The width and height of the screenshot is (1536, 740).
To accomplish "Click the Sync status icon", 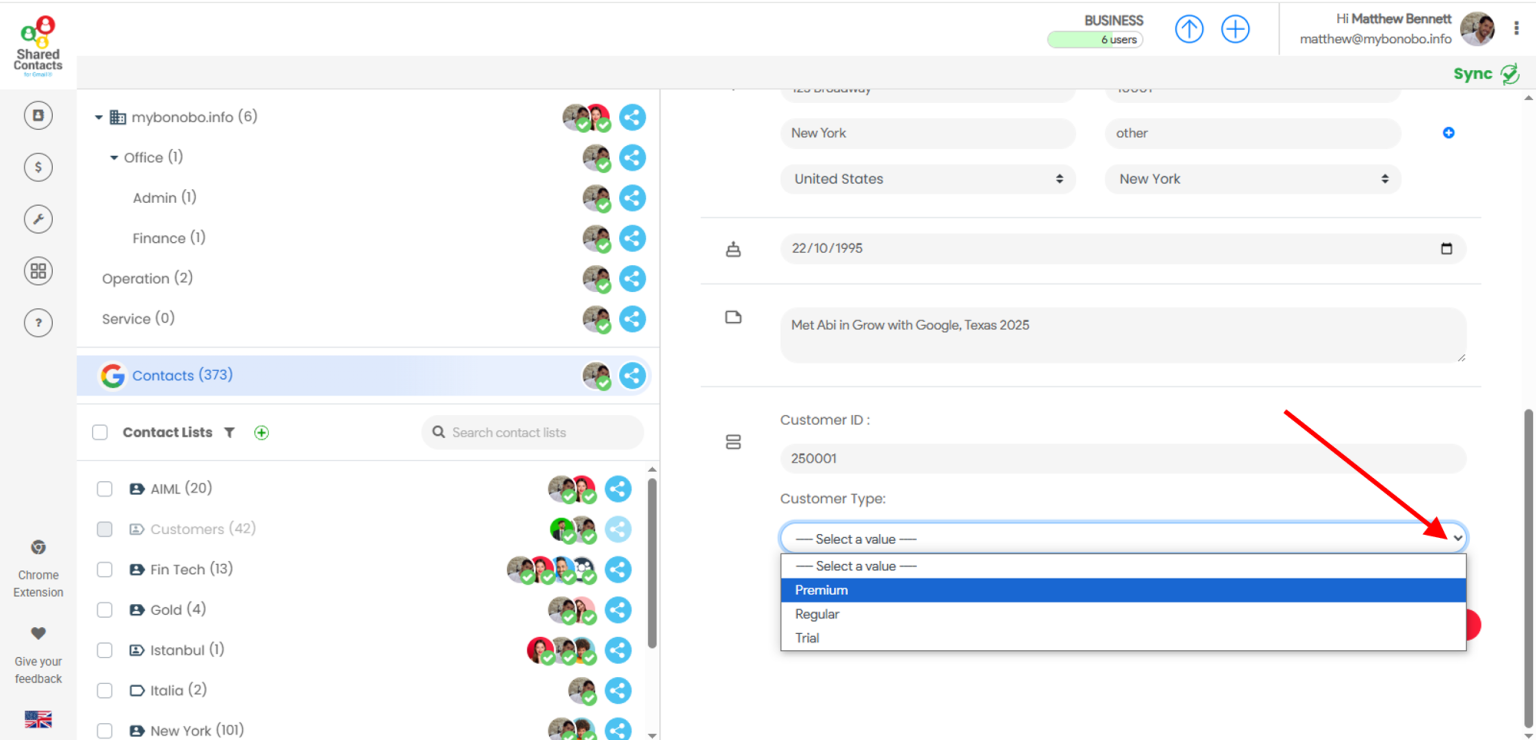I will click(1510, 74).
